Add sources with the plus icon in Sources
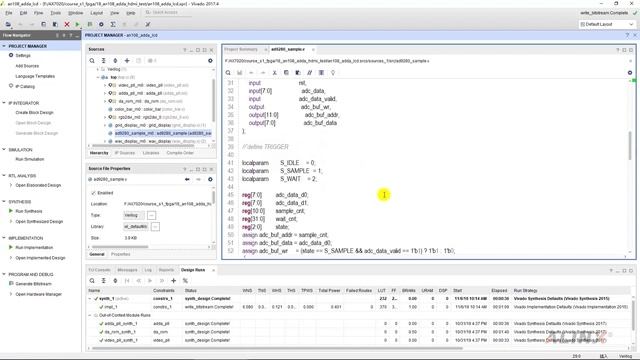The height and width of the screenshot is (360, 640). click(127, 61)
